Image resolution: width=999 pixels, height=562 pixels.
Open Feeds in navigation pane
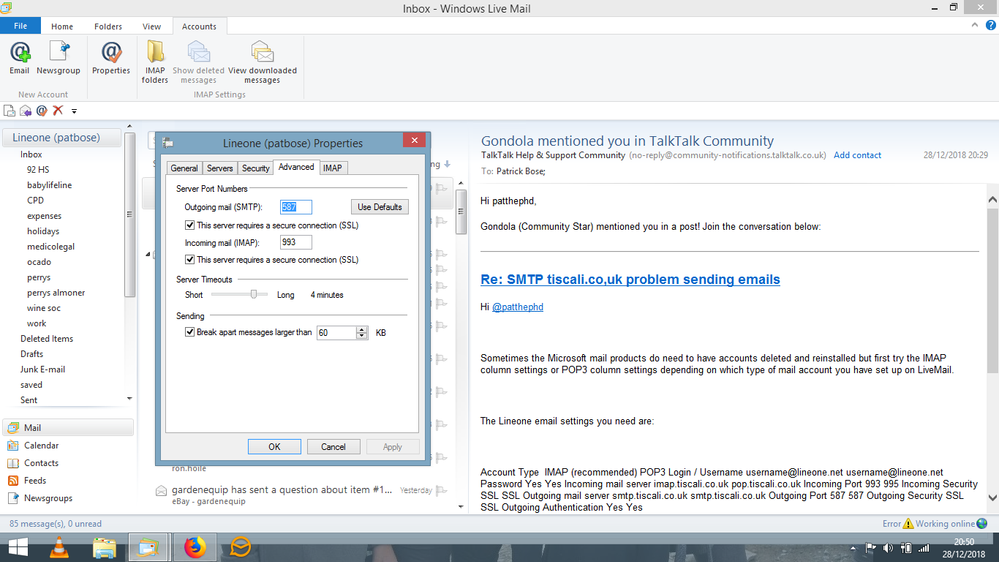pyautogui.click(x=35, y=481)
